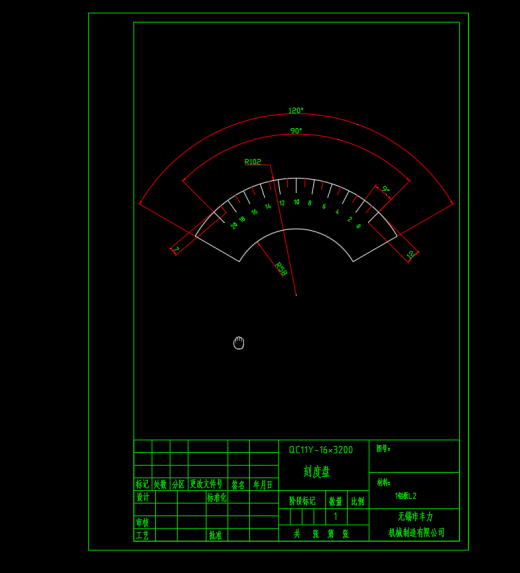Click the 年月日 cell in revision table
Viewport: 520px width, 573px height.
pyautogui.click(x=263, y=485)
